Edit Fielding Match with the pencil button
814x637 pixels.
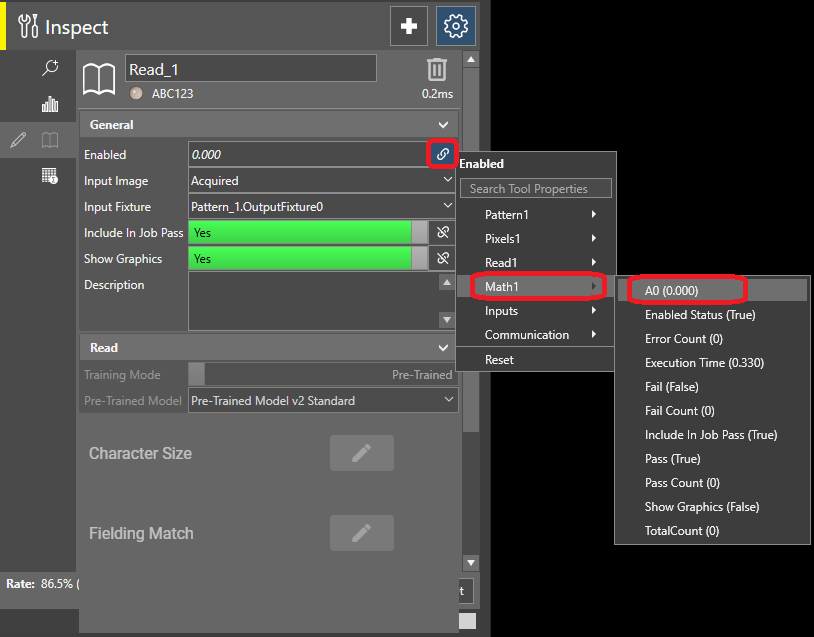point(361,533)
